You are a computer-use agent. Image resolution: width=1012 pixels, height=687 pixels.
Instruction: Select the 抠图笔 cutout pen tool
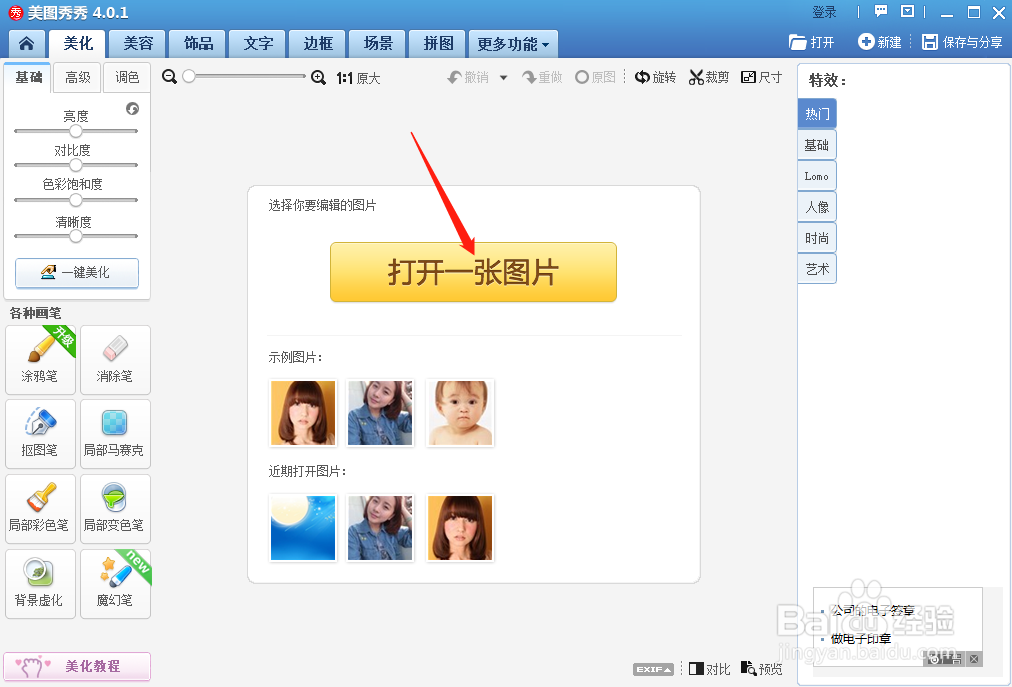tap(40, 434)
